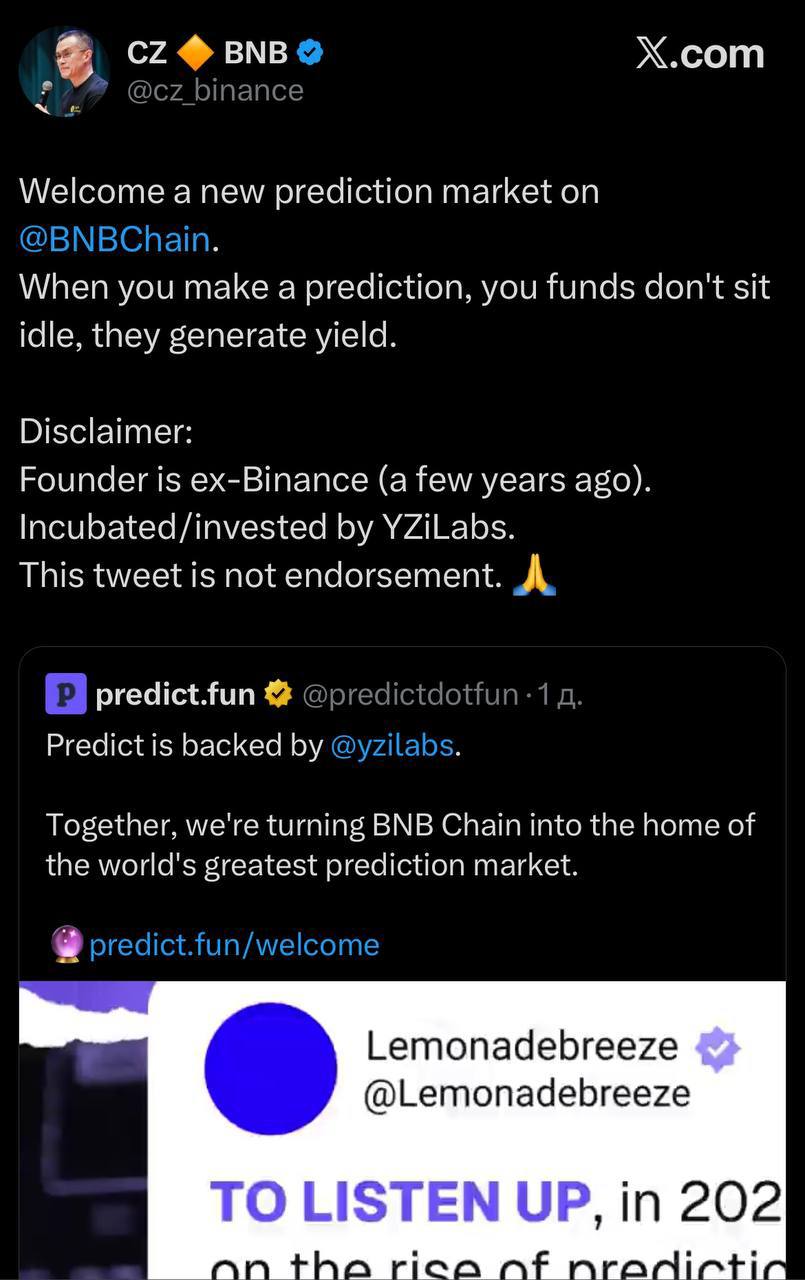Click the Lemonadebreeze purple verified badge

(718, 1049)
